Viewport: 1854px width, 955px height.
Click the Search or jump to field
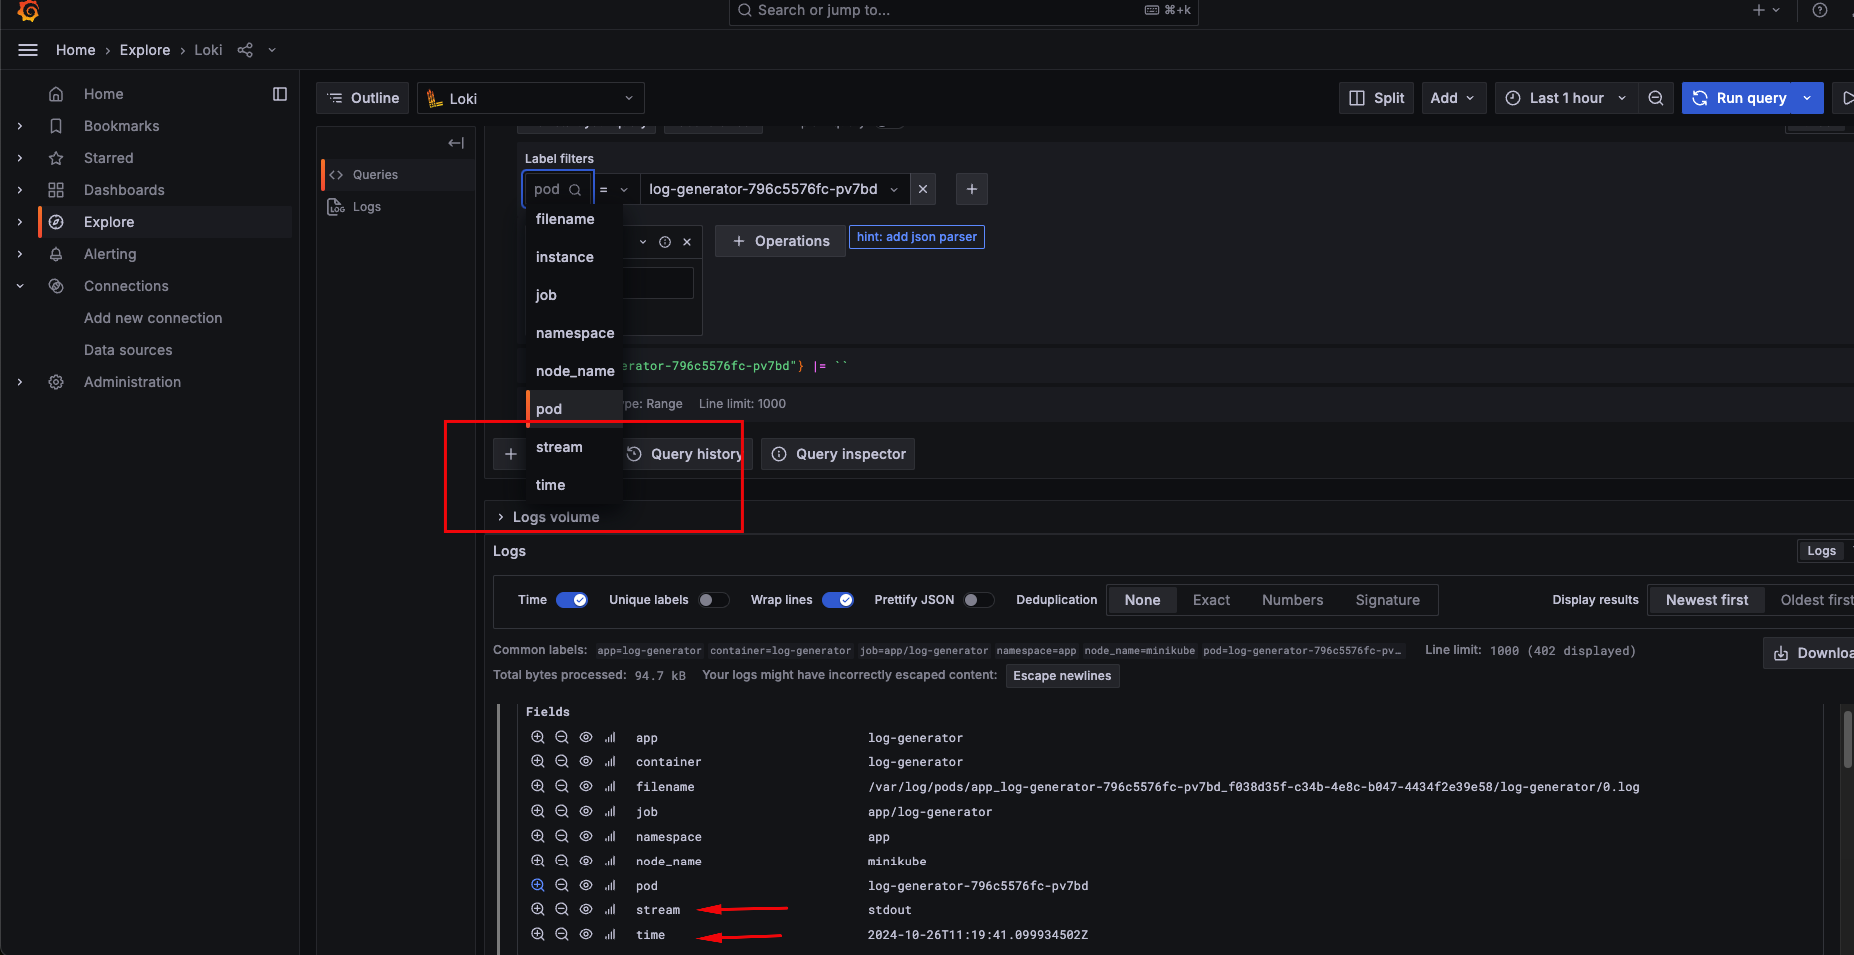point(964,11)
